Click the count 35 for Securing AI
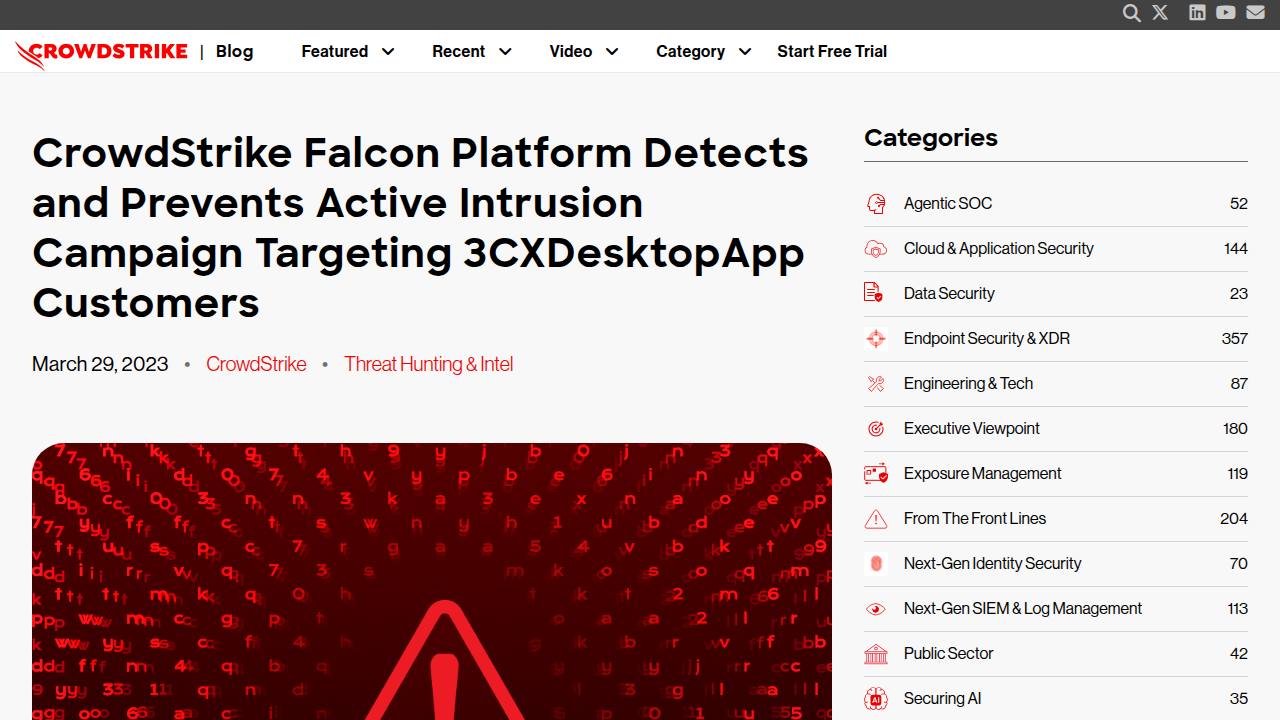The height and width of the screenshot is (720, 1280). [x=1239, y=698]
